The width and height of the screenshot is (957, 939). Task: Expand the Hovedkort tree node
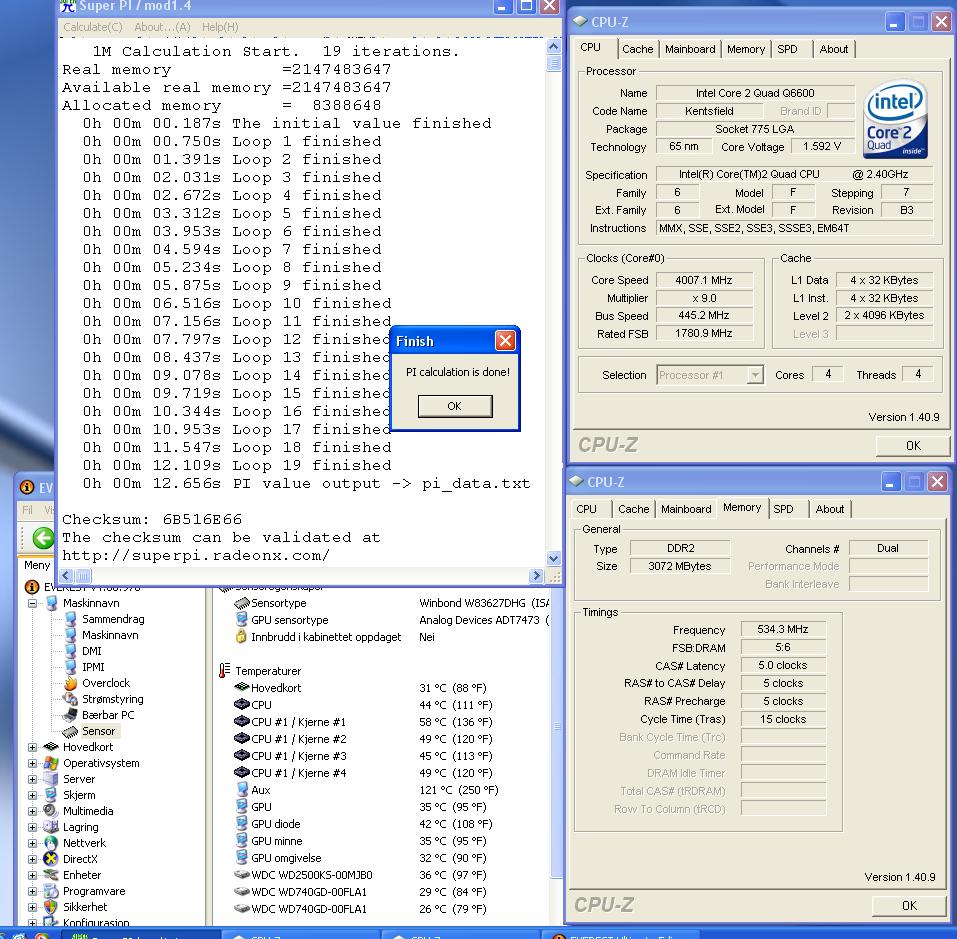(x=32, y=747)
